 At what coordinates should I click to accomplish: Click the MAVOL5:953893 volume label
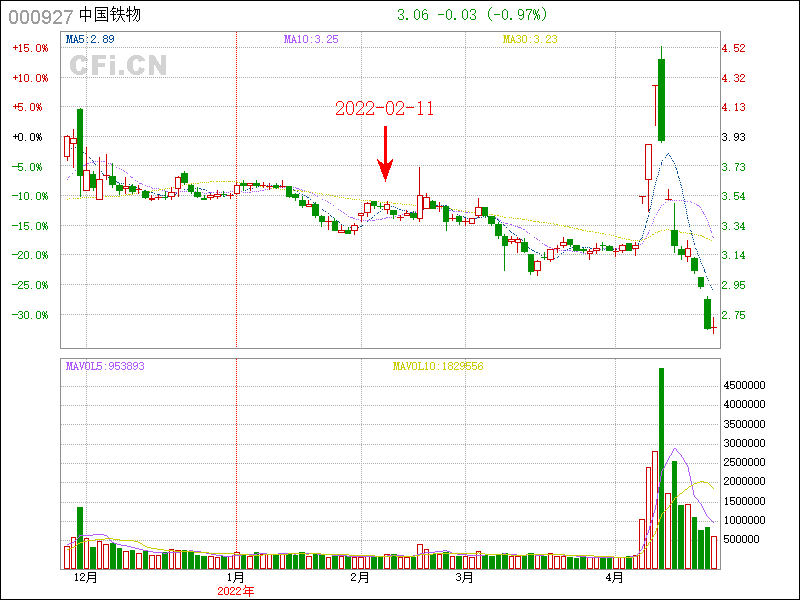[105, 366]
